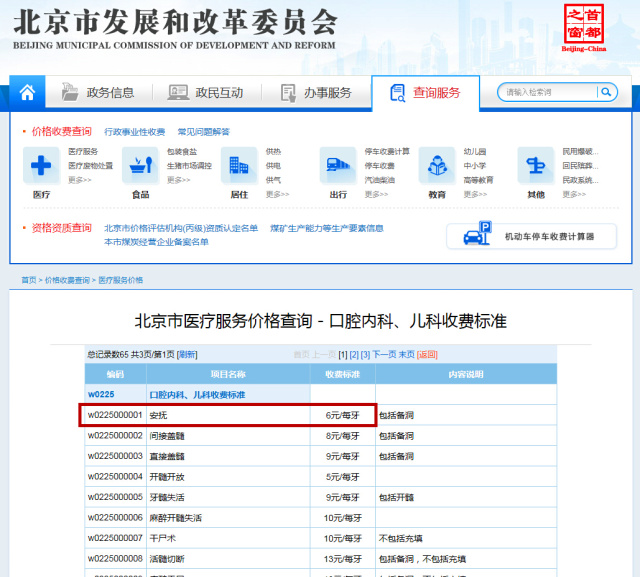
Task: Click the magnifier search button
Action: point(606,92)
